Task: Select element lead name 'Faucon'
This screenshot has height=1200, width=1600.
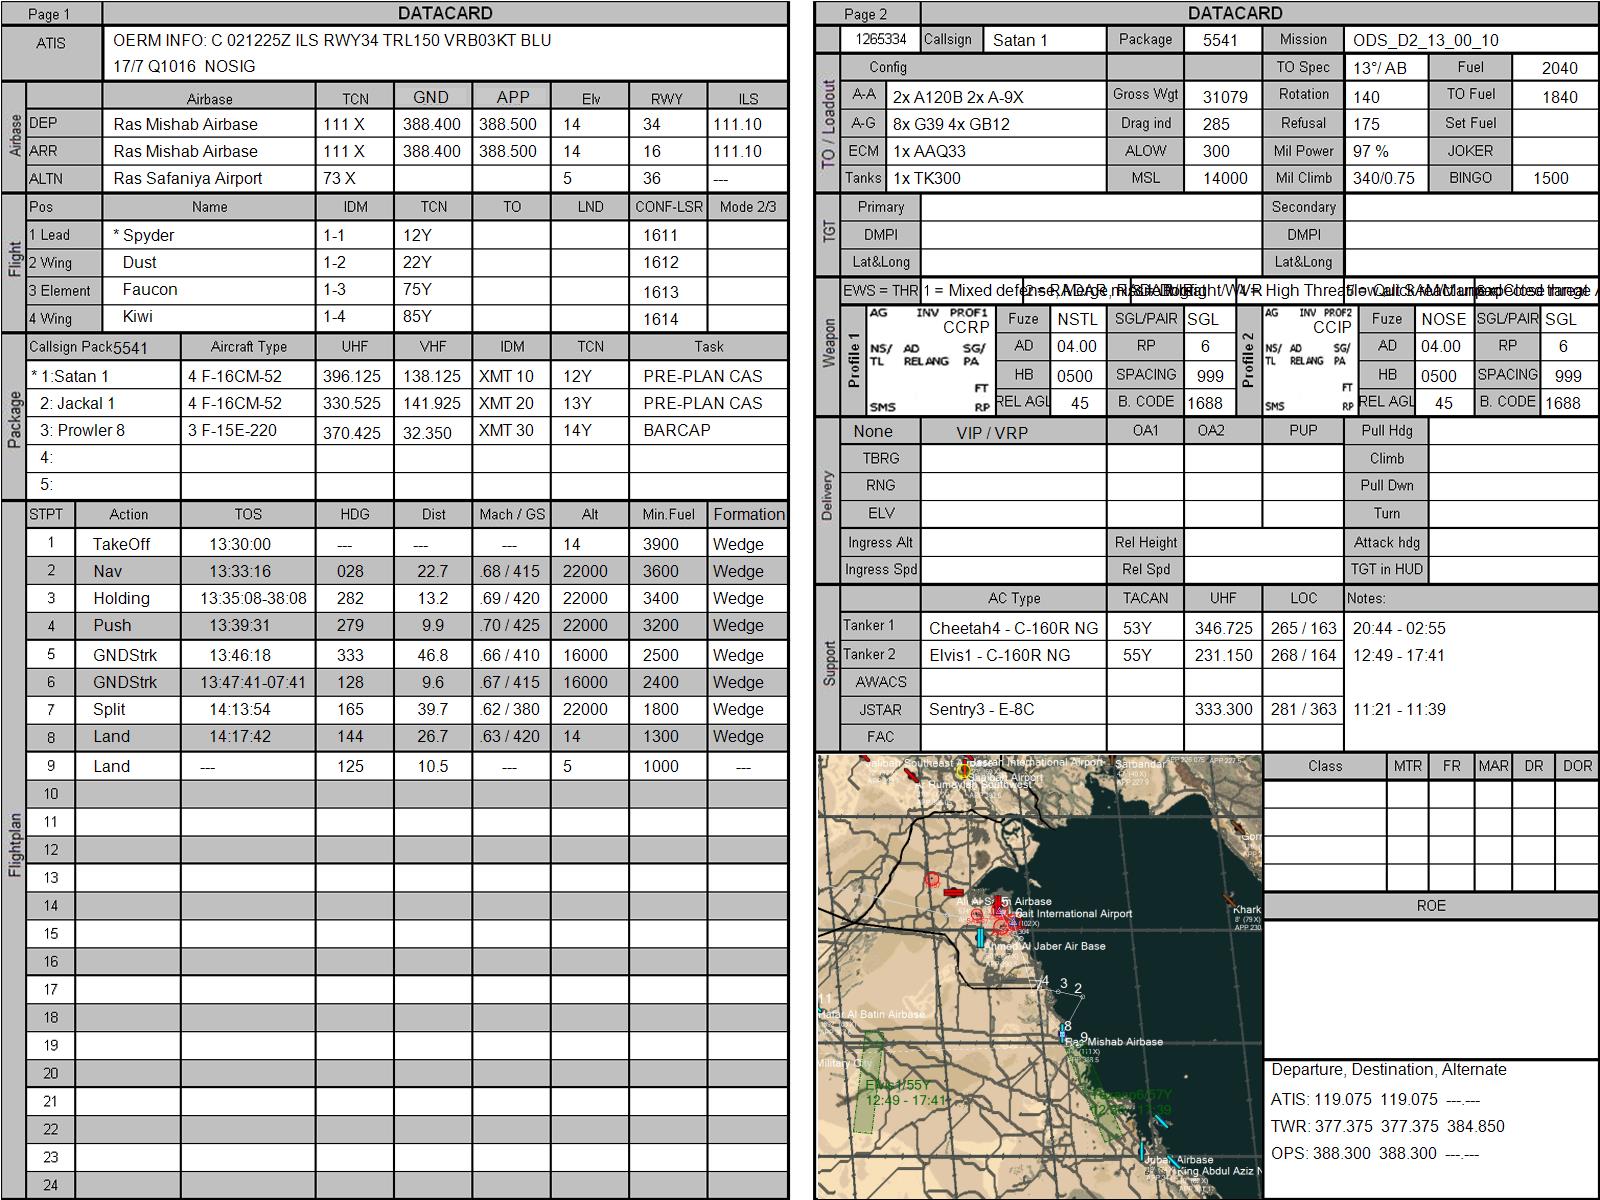Action: click(150, 289)
